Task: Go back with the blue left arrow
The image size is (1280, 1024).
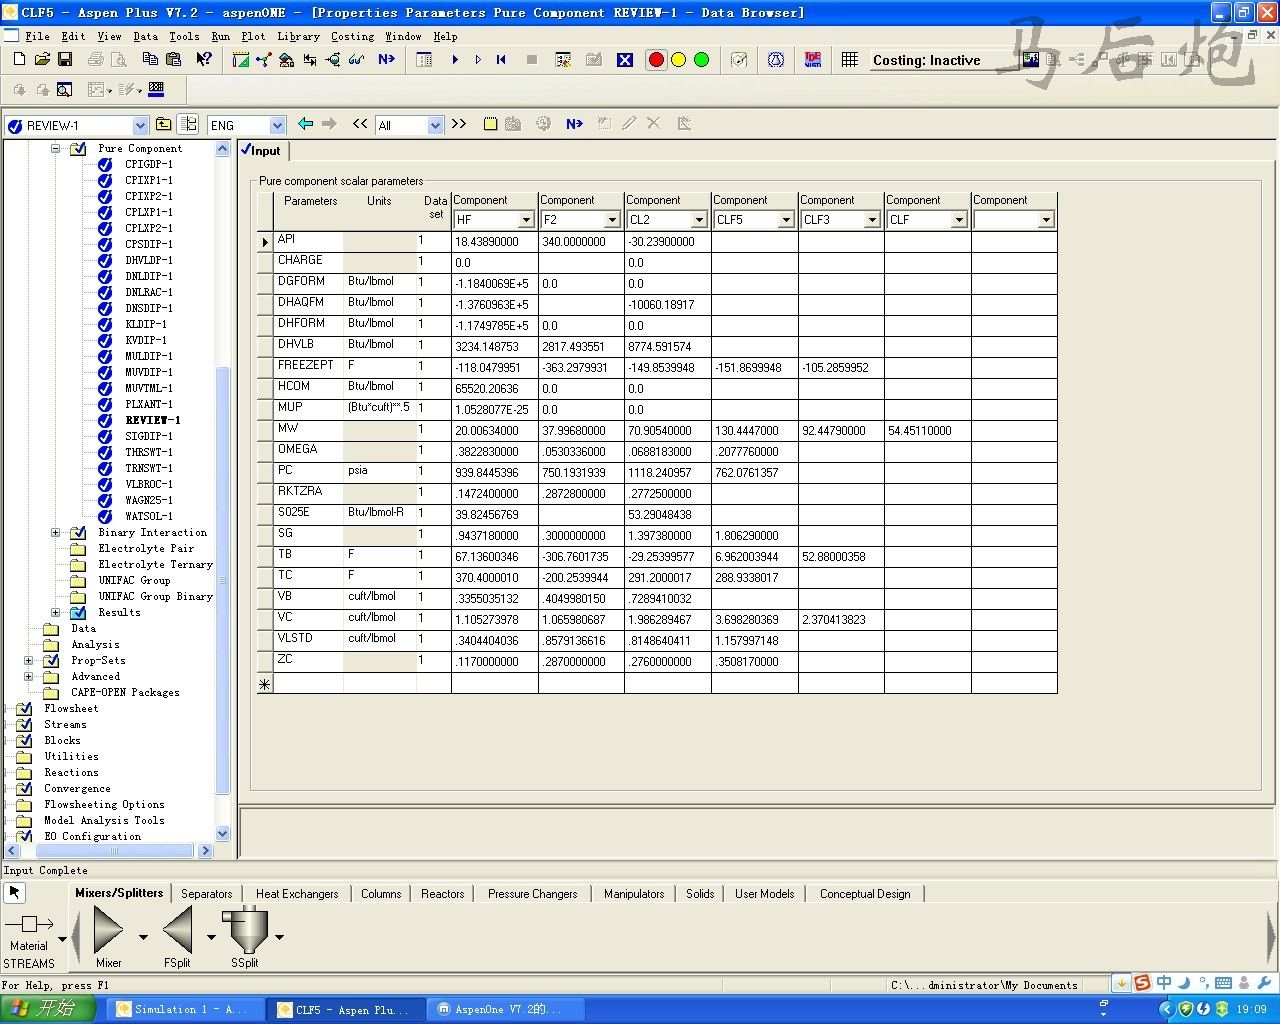Action: (306, 124)
